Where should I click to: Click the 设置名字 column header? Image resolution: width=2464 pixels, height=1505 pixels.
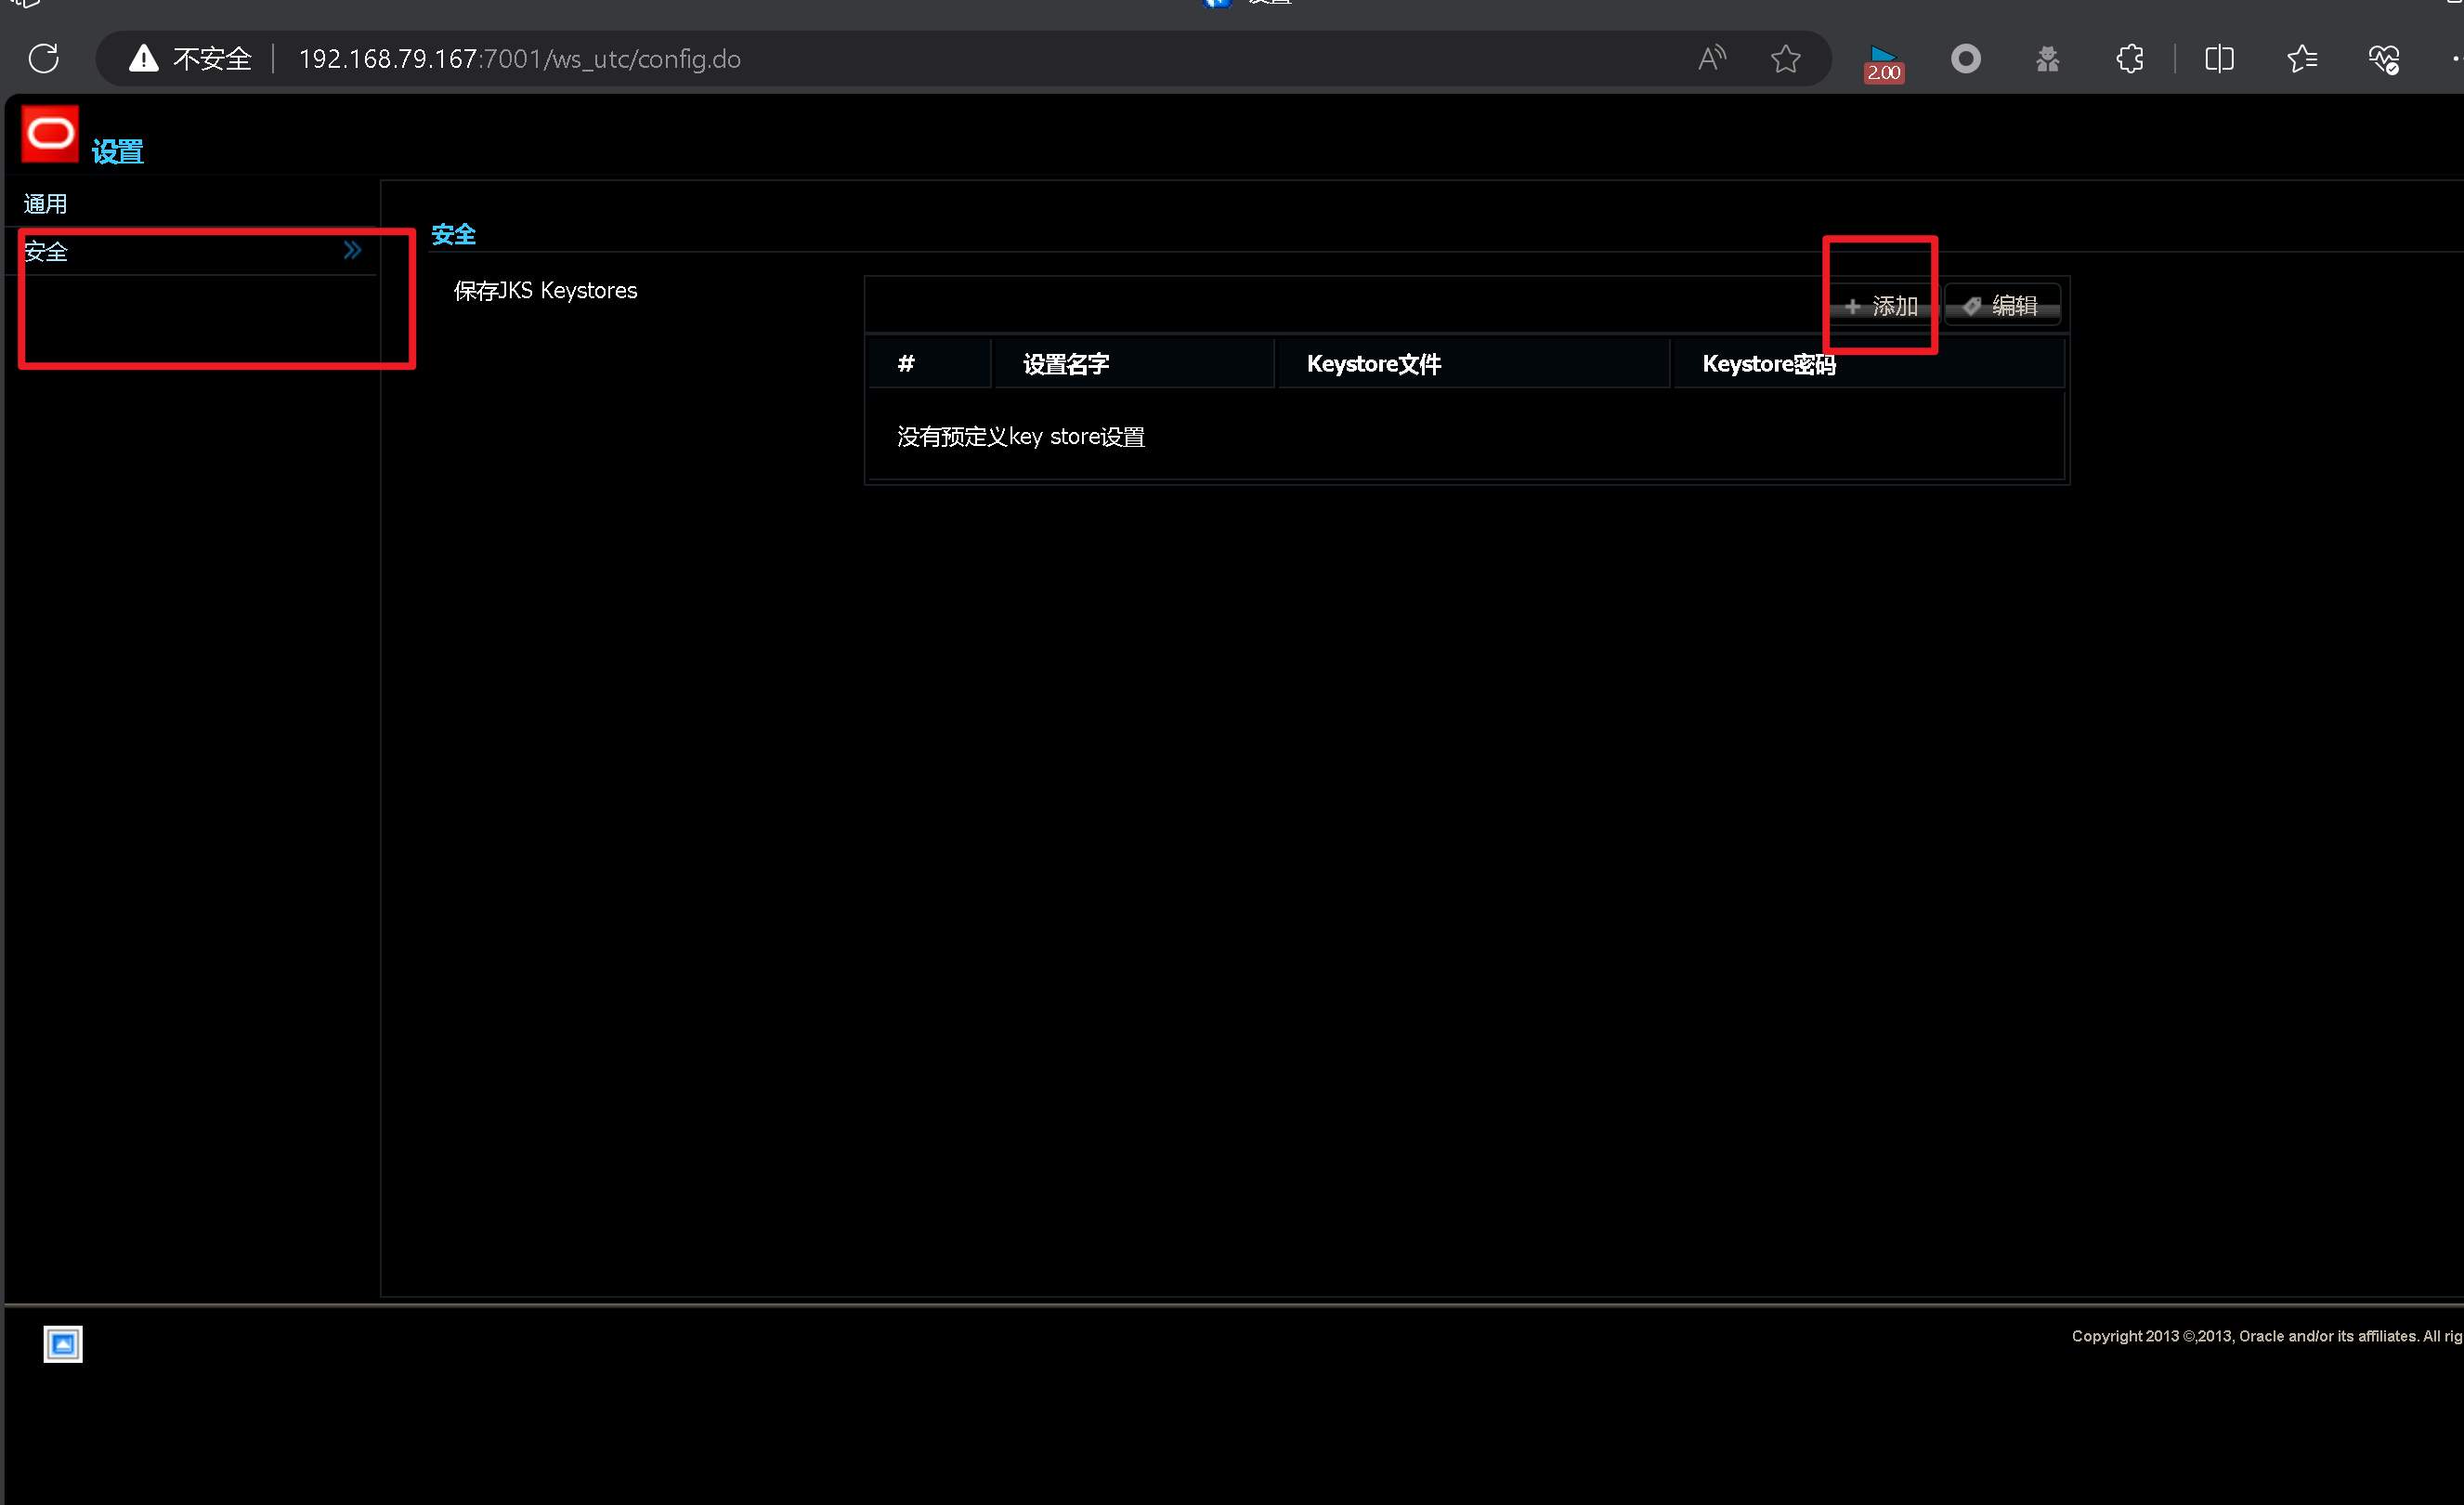[1065, 364]
